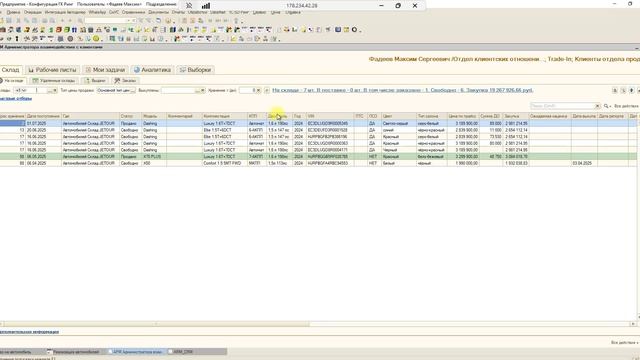Clear the table search field

coord(598,106)
